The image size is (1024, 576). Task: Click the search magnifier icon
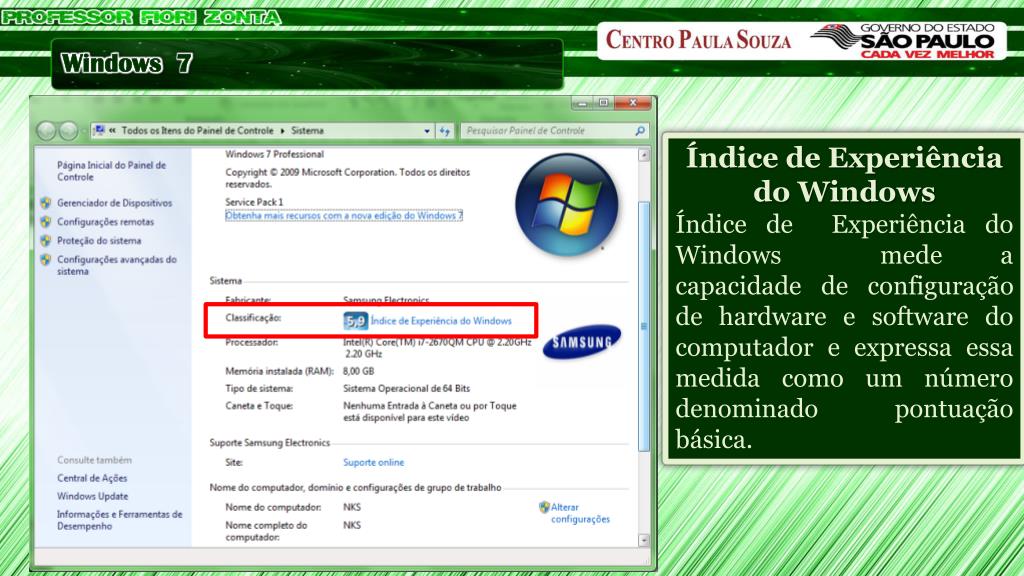(x=640, y=131)
